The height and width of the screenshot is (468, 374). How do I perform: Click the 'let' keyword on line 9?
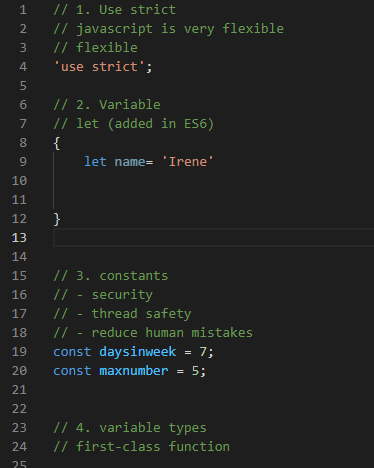(x=95, y=162)
